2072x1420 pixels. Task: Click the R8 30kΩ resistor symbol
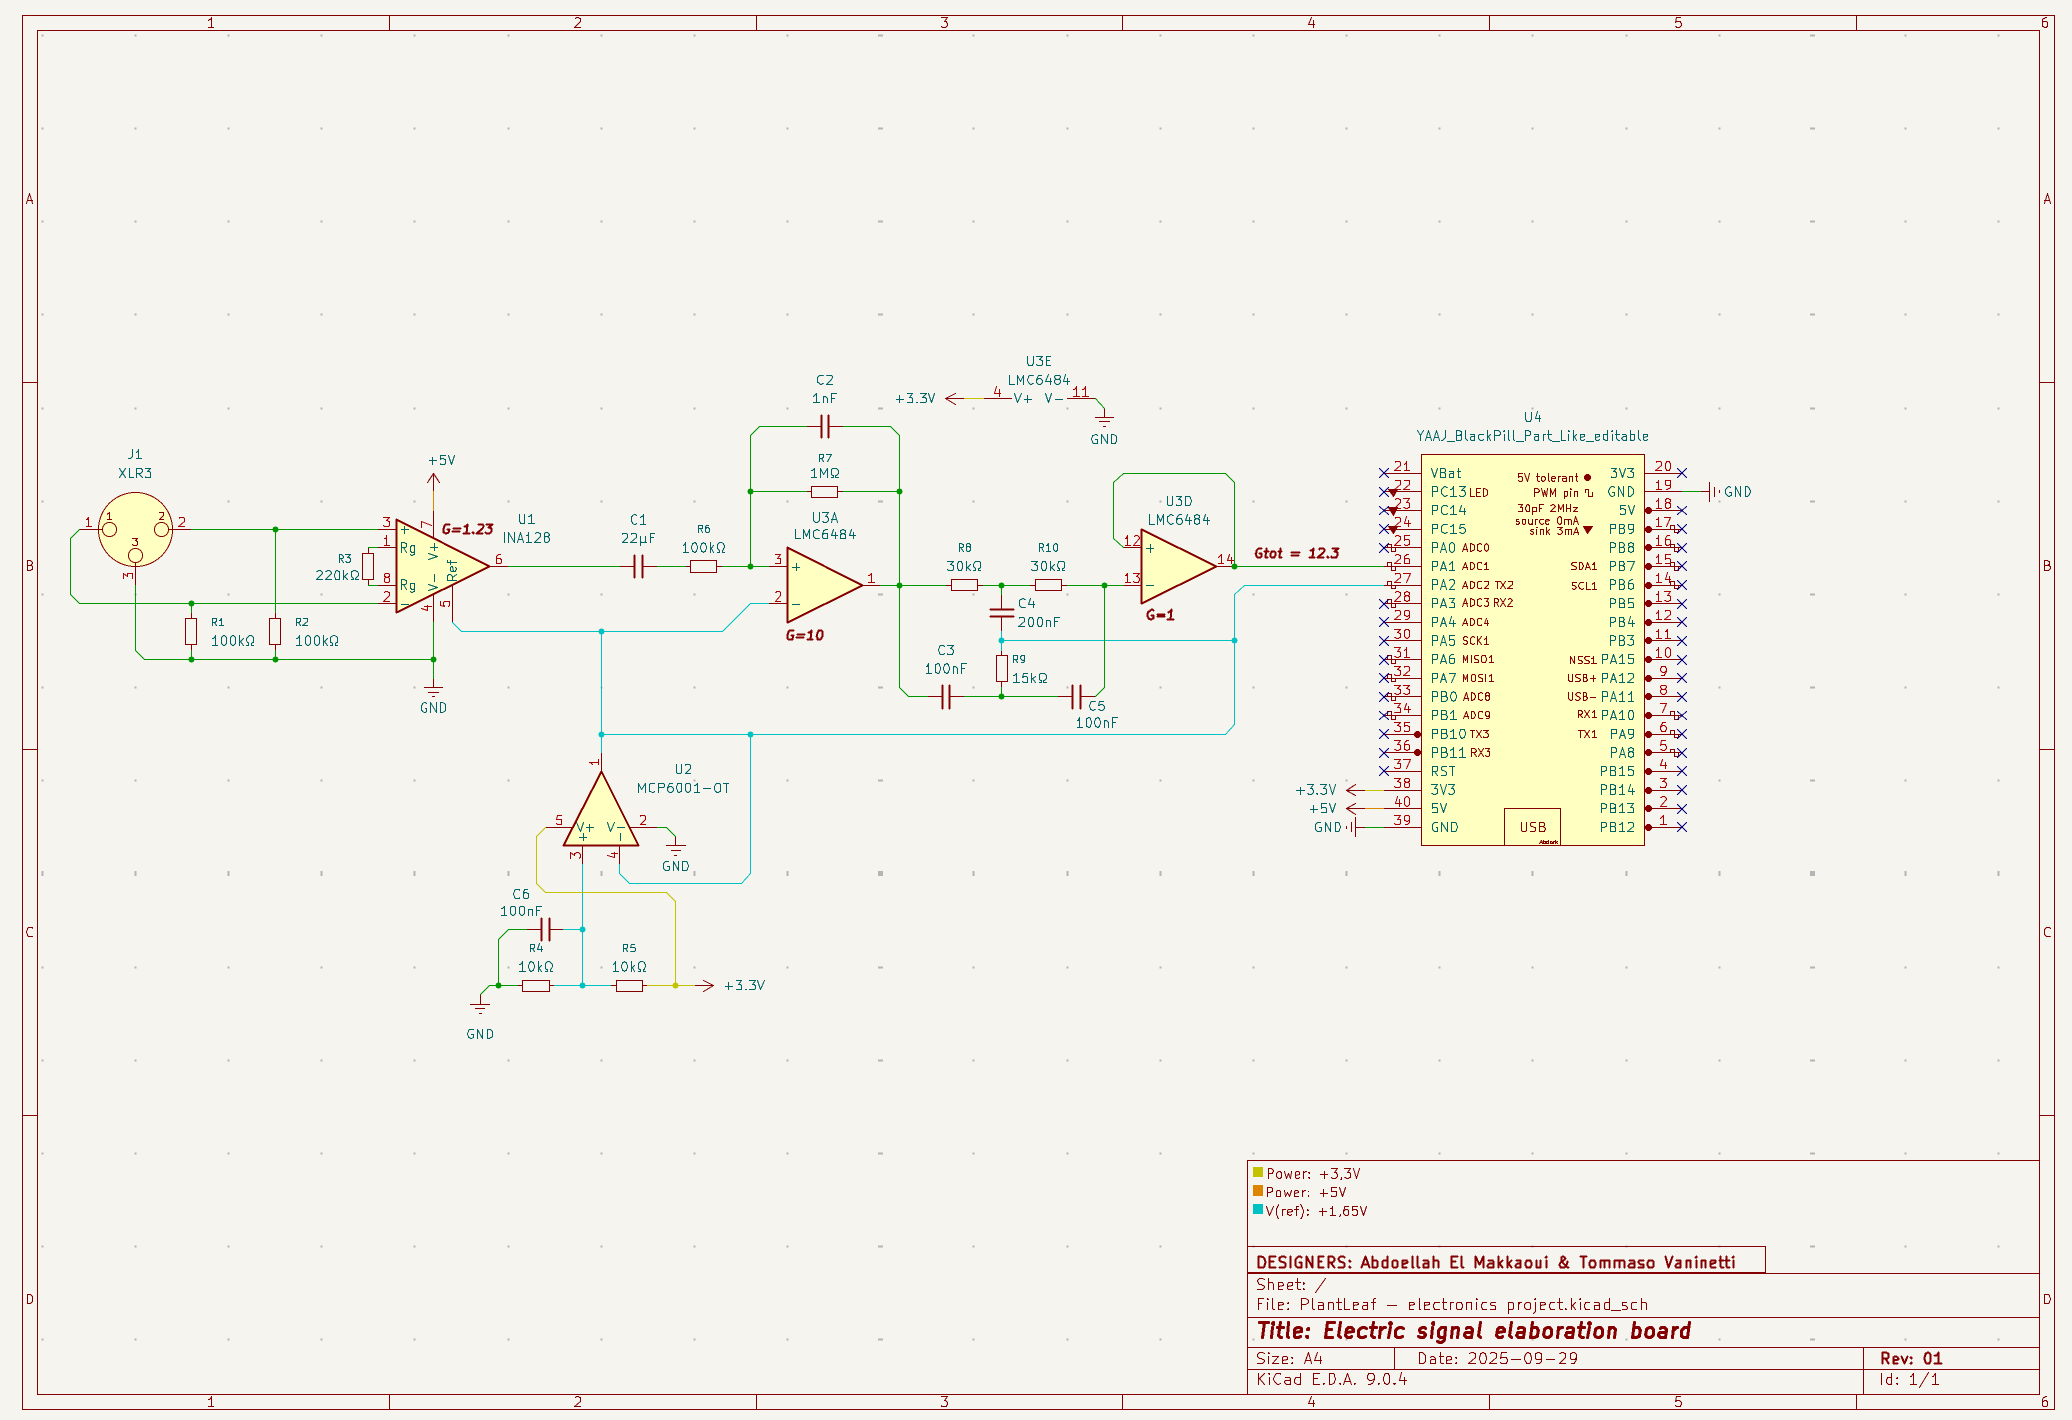(x=964, y=585)
